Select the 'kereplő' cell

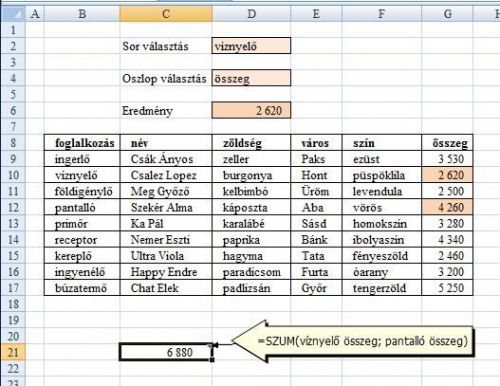click(x=82, y=256)
